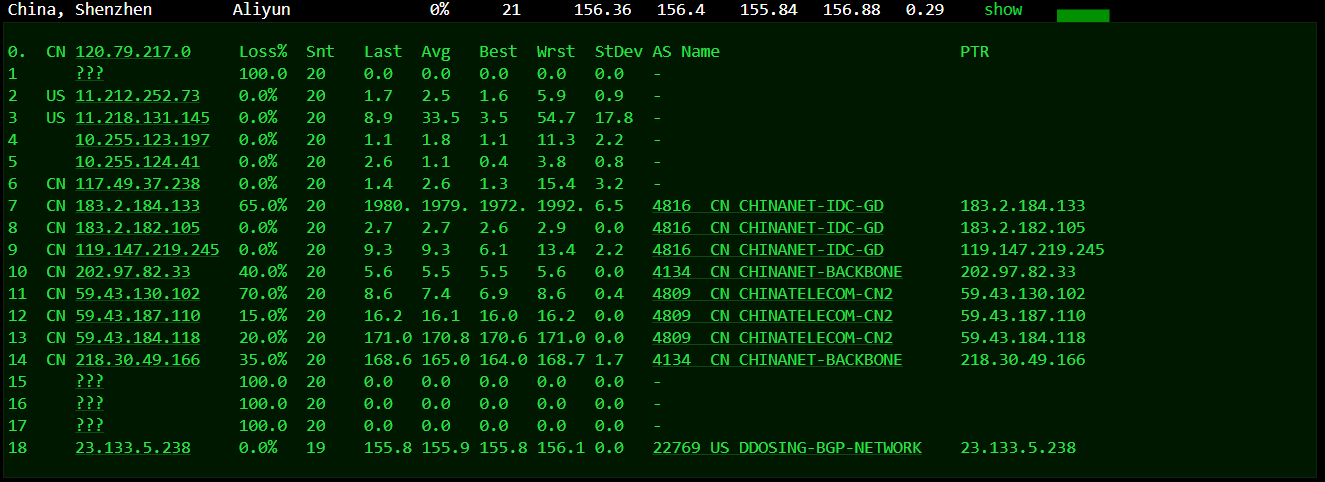Image resolution: width=1325 pixels, height=482 pixels.
Task: Open the hop 14 IP 218.30.49.166 link
Action: click(137, 360)
